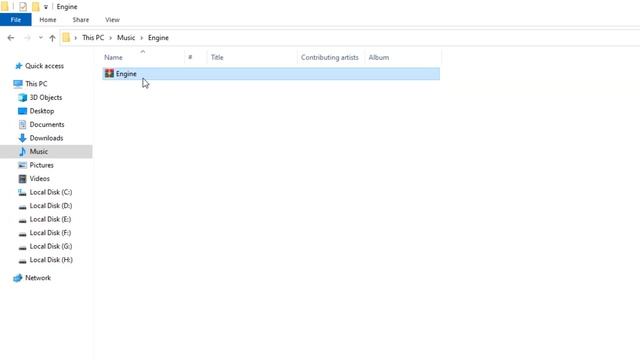Sort by the Album column header
This screenshot has width=640, height=360.
(x=379, y=58)
